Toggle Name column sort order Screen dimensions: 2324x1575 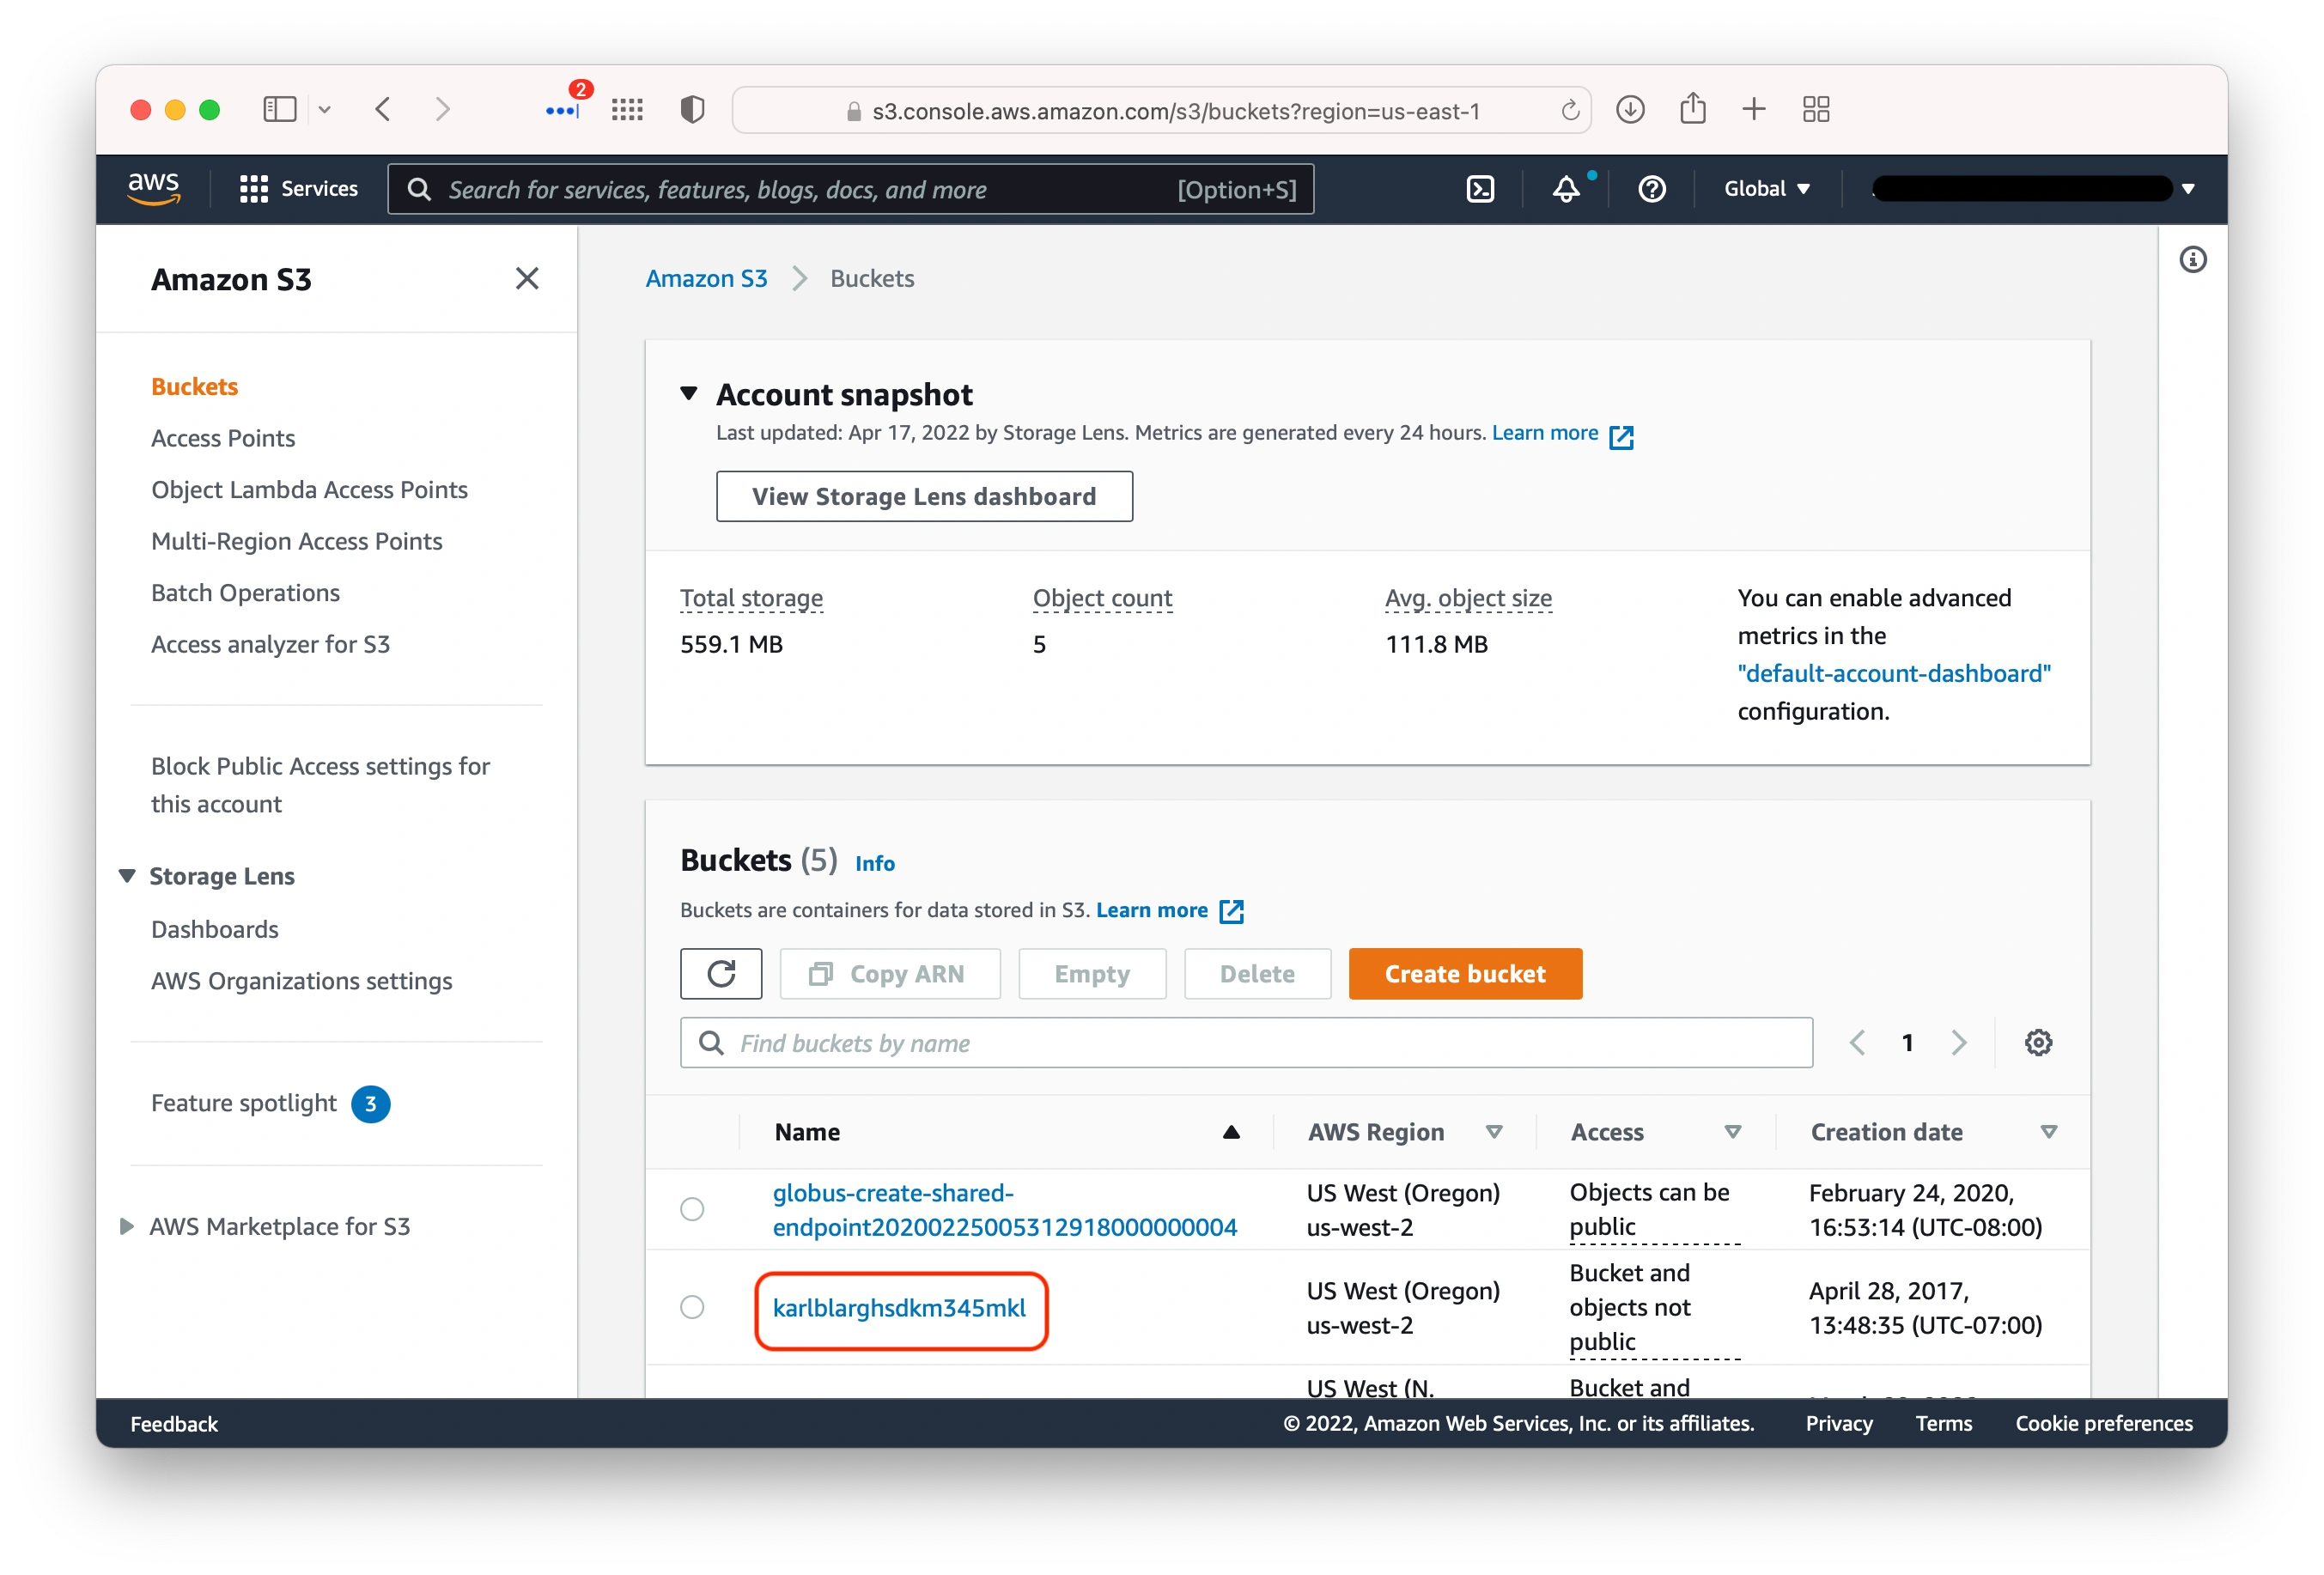(x=1230, y=1133)
